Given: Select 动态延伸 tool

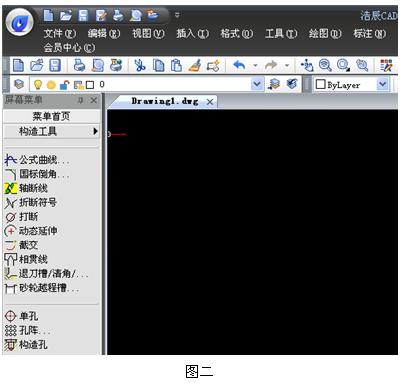Looking at the screenshot, I should click(x=31, y=231).
